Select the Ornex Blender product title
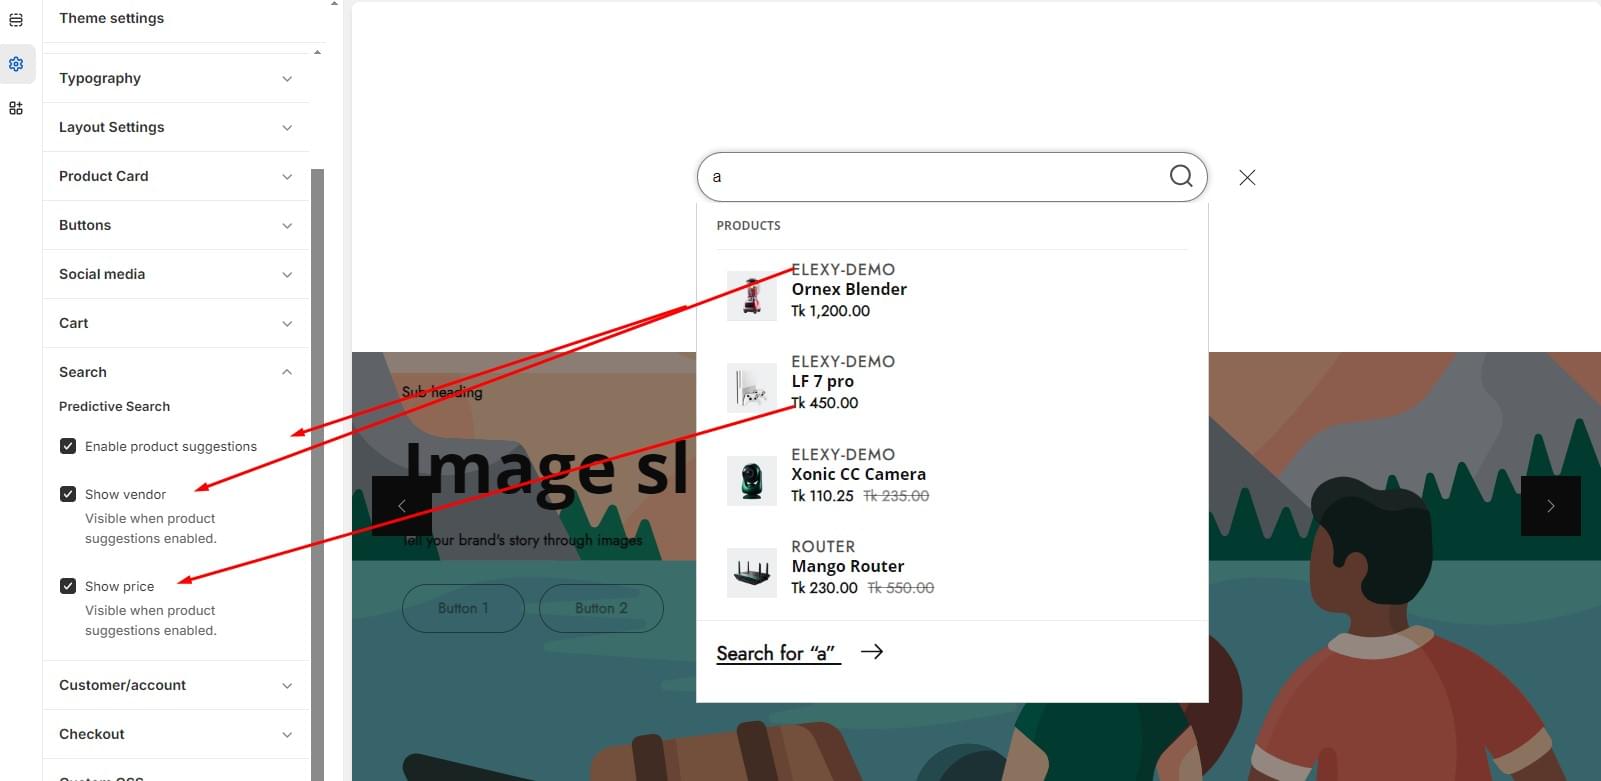The height and width of the screenshot is (781, 1601). [849, 289]
